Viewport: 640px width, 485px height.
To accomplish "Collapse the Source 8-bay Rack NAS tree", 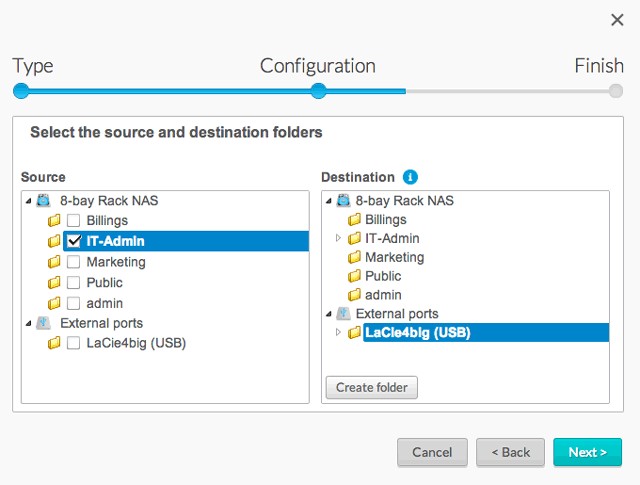I will click(28, 201).
